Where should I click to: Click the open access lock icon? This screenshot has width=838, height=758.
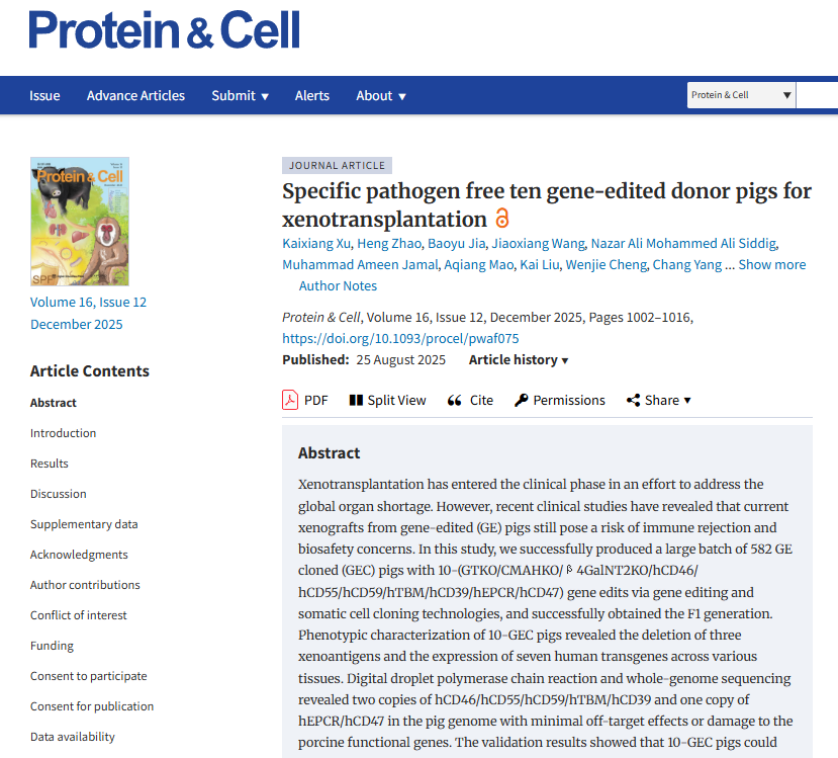pyautogui.click(x=502, y=219)
